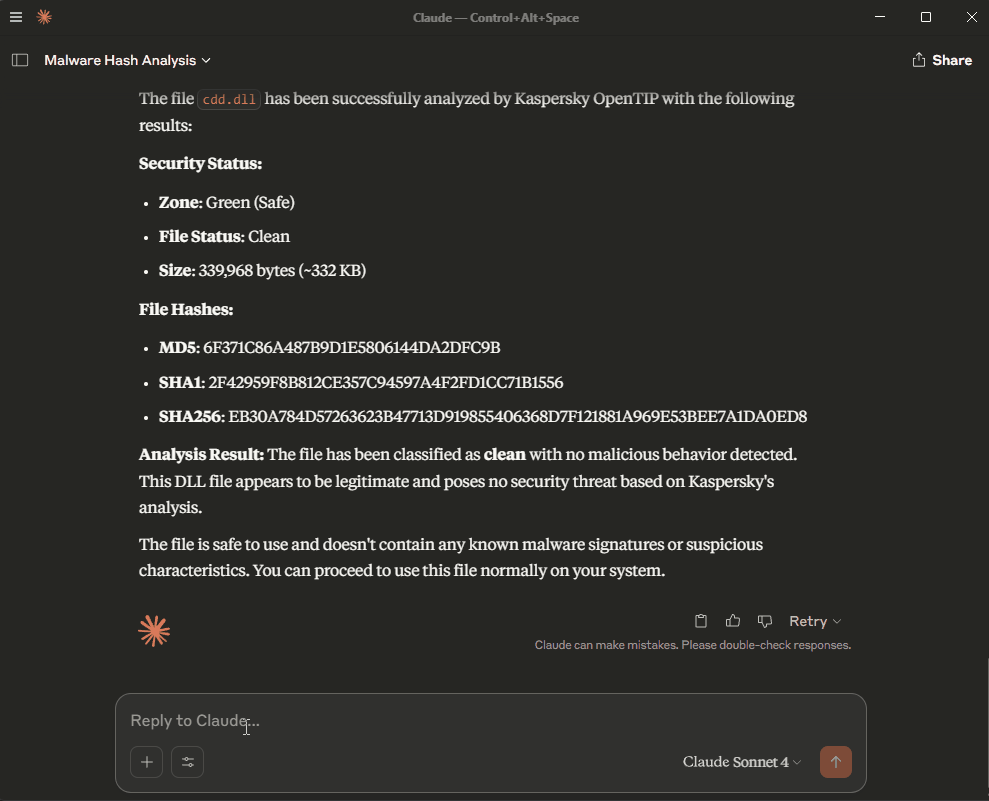The width and height of the screenshot is (989, 801).
Task: Open the search and tools settings icon
Action: click(x=187, y=762)
